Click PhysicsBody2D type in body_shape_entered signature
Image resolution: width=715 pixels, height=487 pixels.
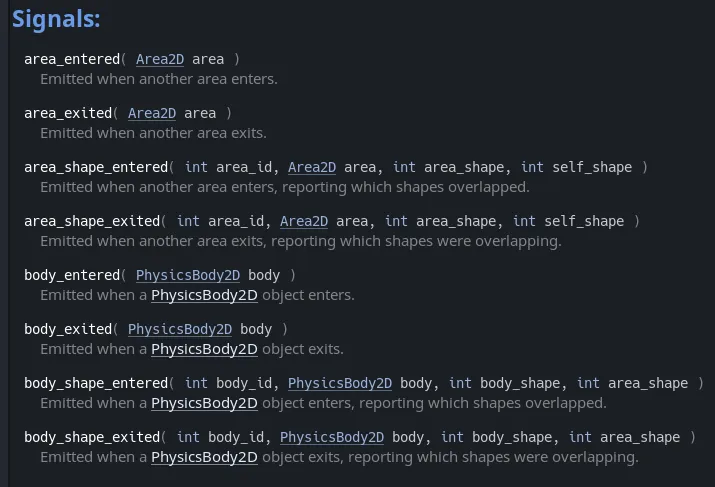(339, 383)
